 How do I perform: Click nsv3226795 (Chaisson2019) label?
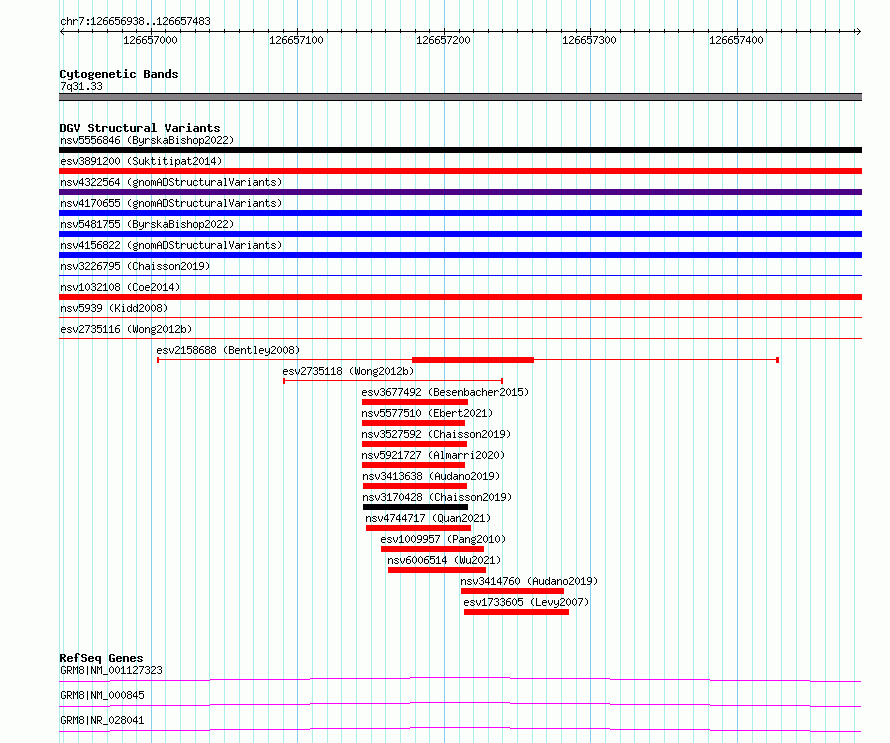tap(135, 266)
